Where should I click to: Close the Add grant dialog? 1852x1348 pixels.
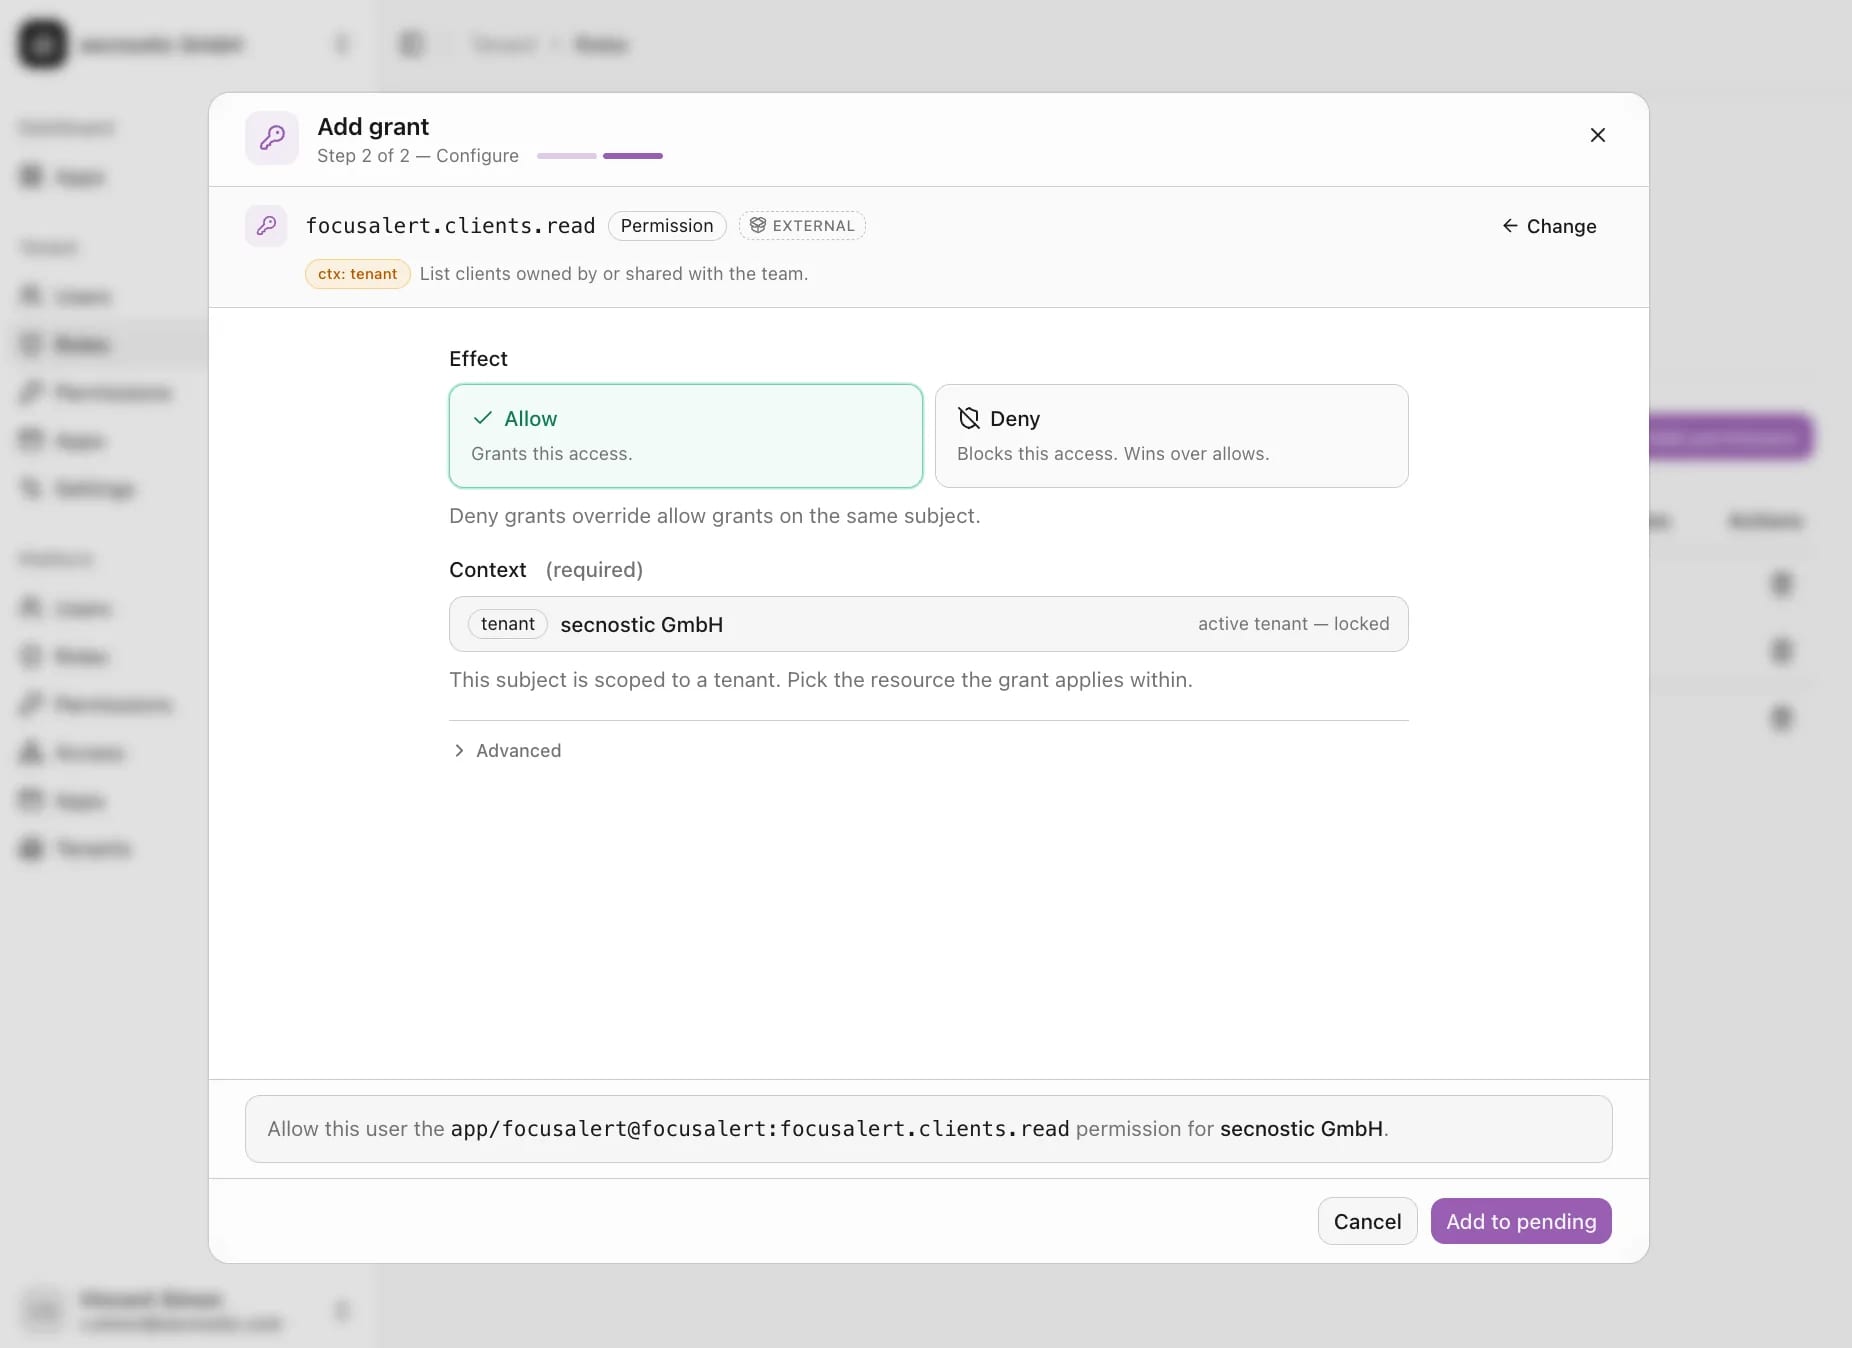[1597, 135]
